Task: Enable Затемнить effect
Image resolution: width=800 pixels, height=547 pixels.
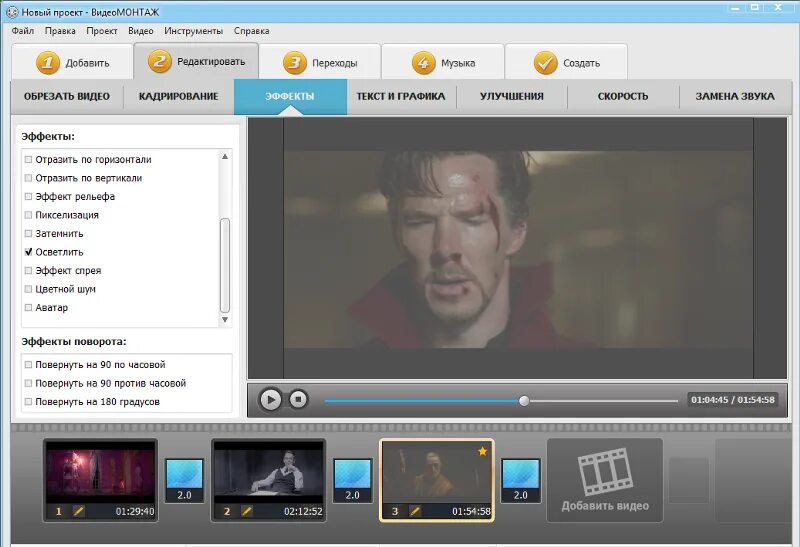Action: (29, 234)
